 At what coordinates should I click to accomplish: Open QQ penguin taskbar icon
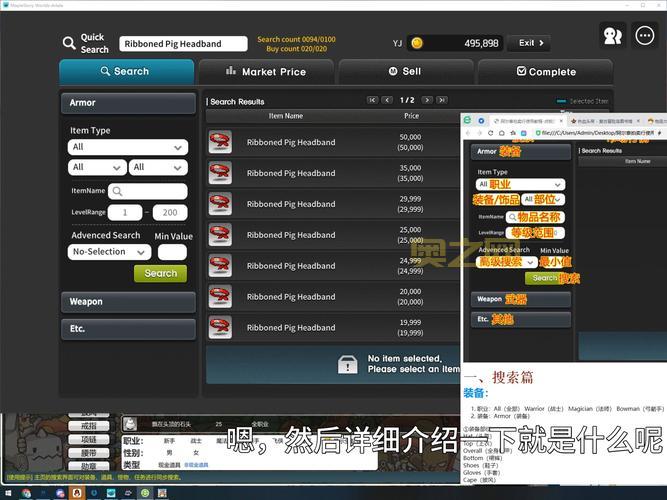[x=77, y=493]
